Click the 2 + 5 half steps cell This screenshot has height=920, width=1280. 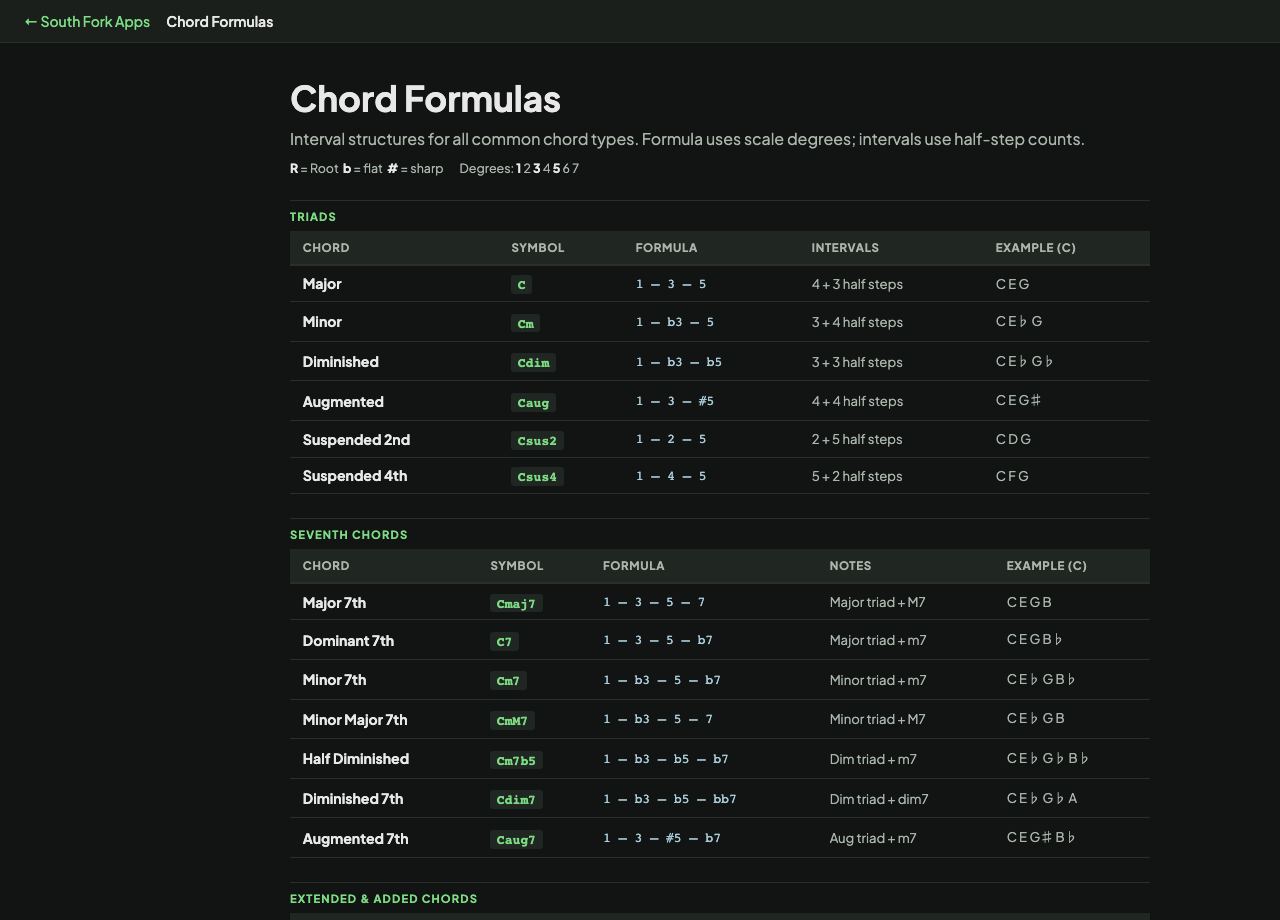tap(857, 439)
